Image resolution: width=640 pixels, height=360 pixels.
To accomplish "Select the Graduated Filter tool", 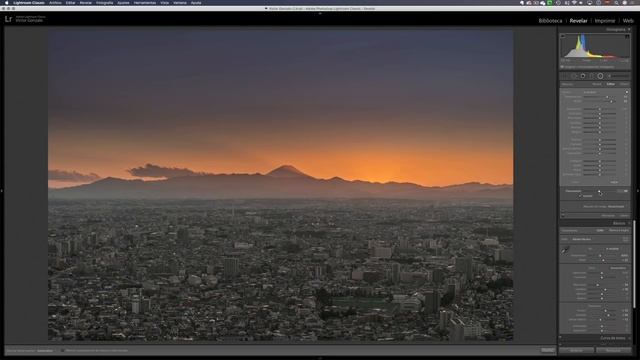I will tap(592, 76).
